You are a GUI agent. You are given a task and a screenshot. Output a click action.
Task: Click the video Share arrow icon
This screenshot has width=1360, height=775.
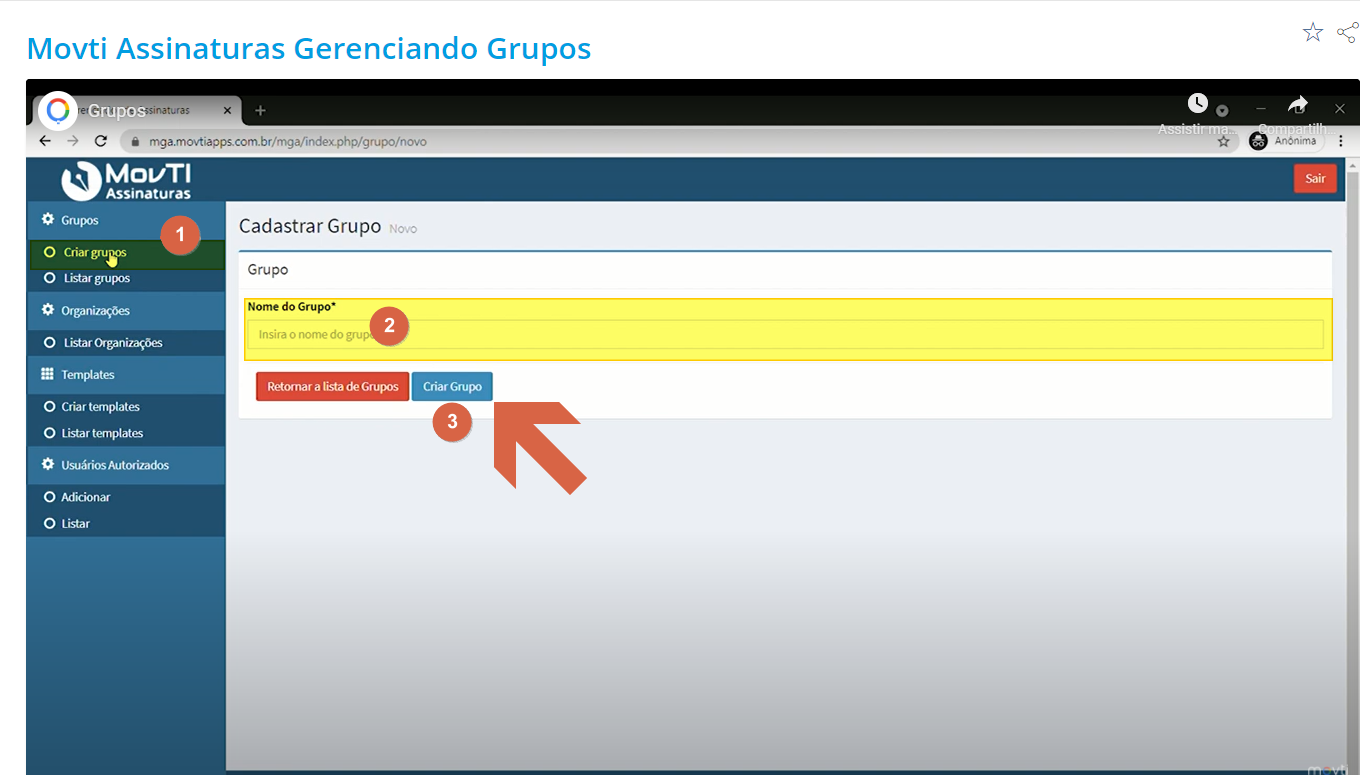pyautogui.click(x=1297, y=104)
